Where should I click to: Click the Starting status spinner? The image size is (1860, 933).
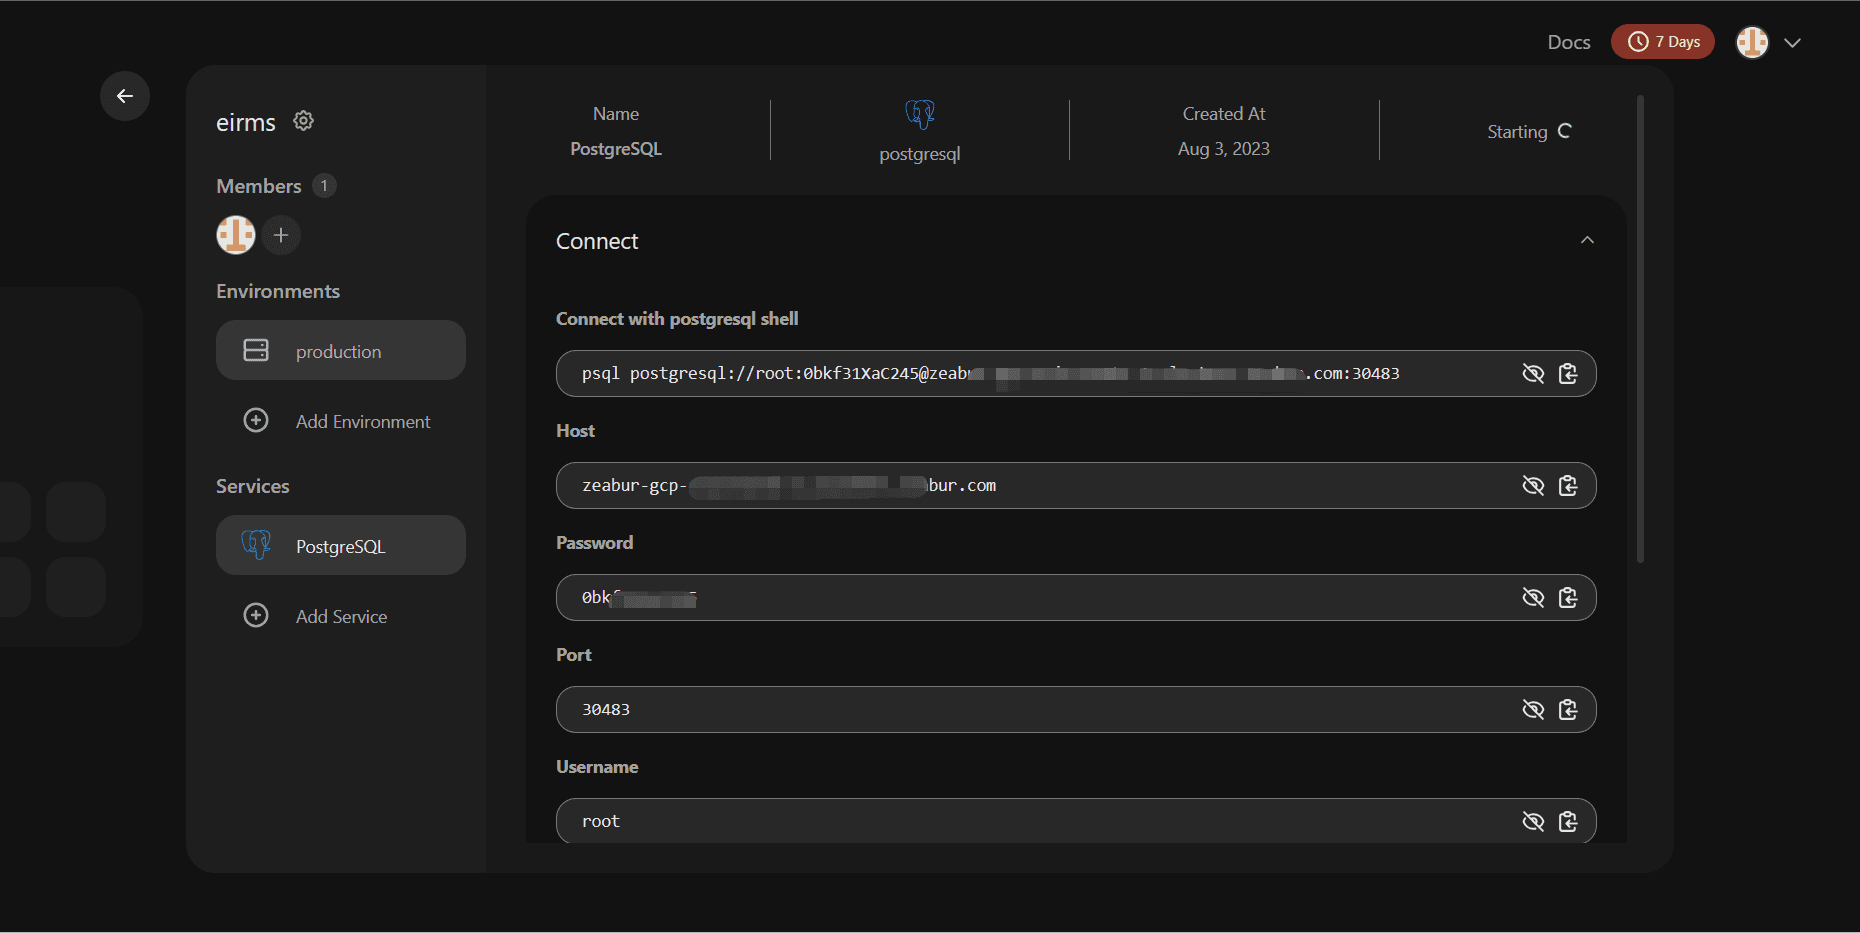(1565, 131)
